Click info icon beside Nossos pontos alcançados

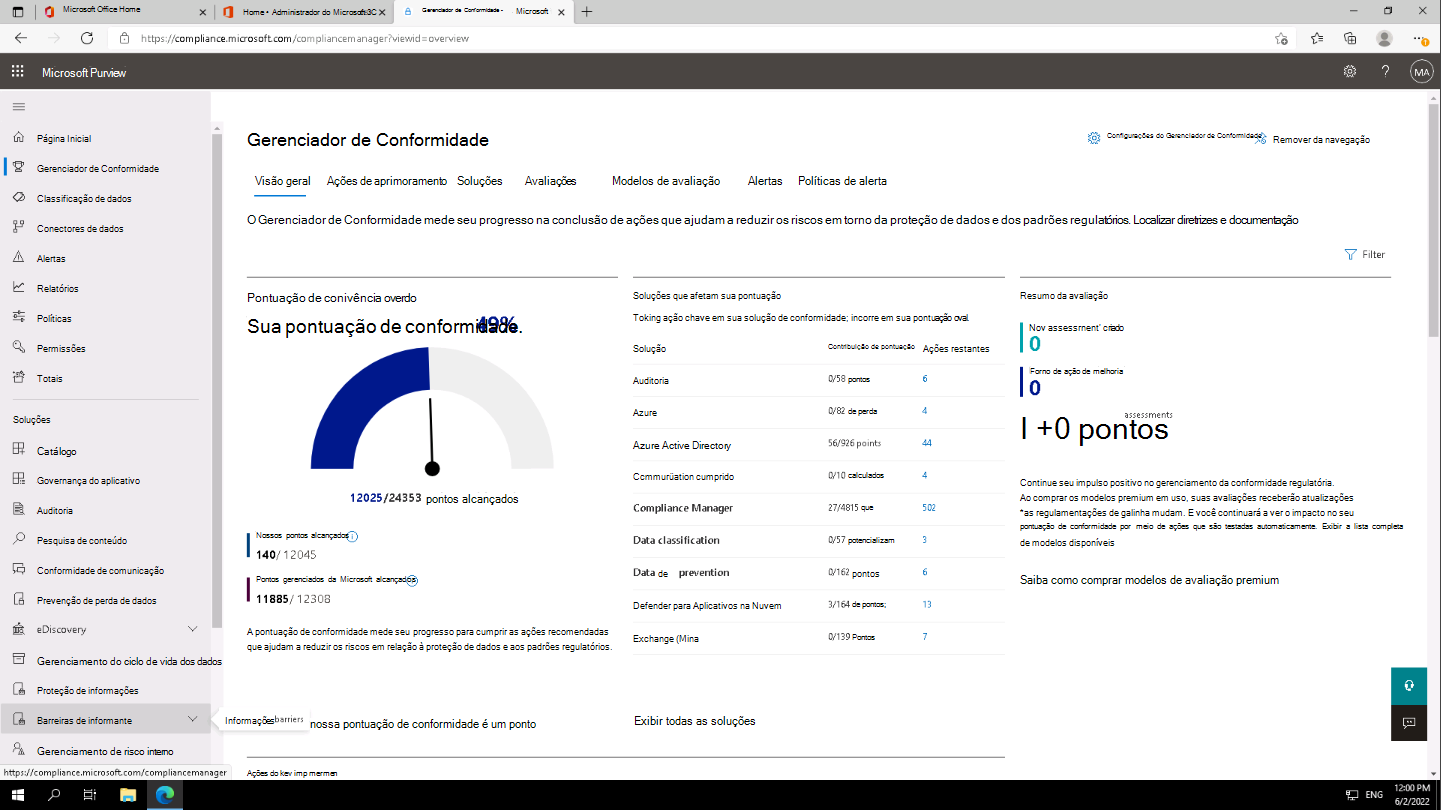pos(352,536)
